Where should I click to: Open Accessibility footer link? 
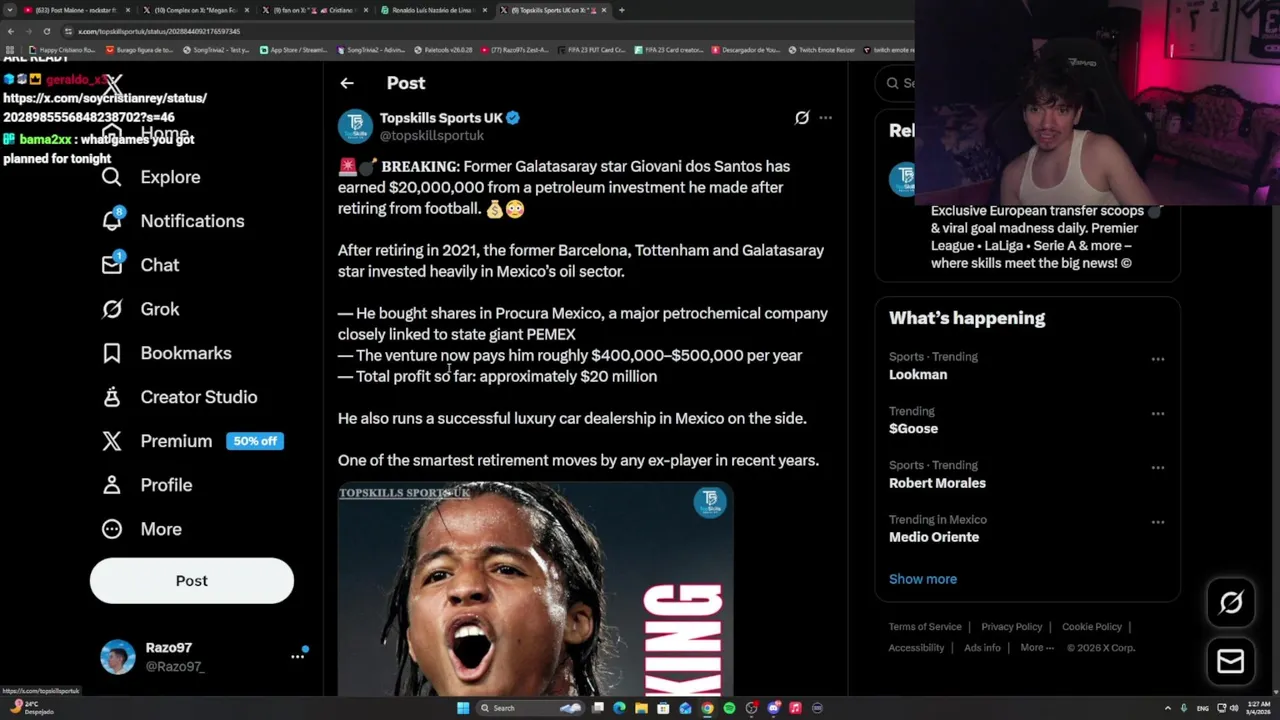916,648
